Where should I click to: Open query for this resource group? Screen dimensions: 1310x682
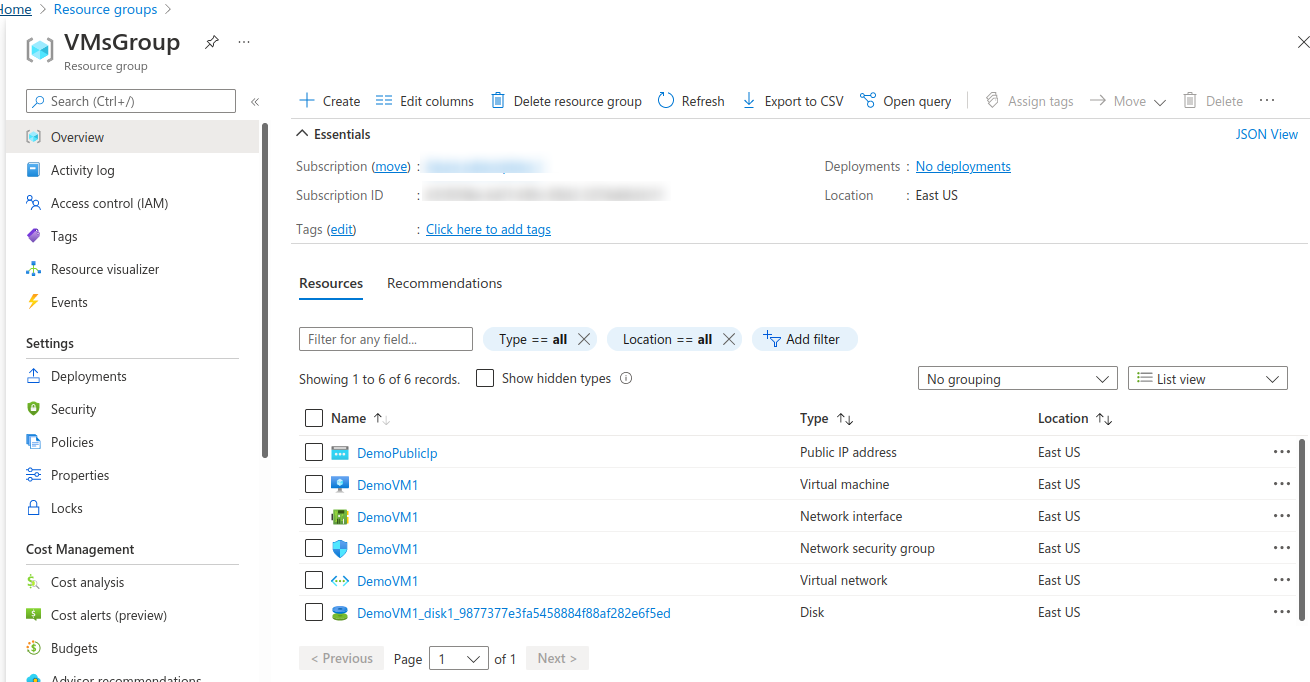click(x=906, y=100)
